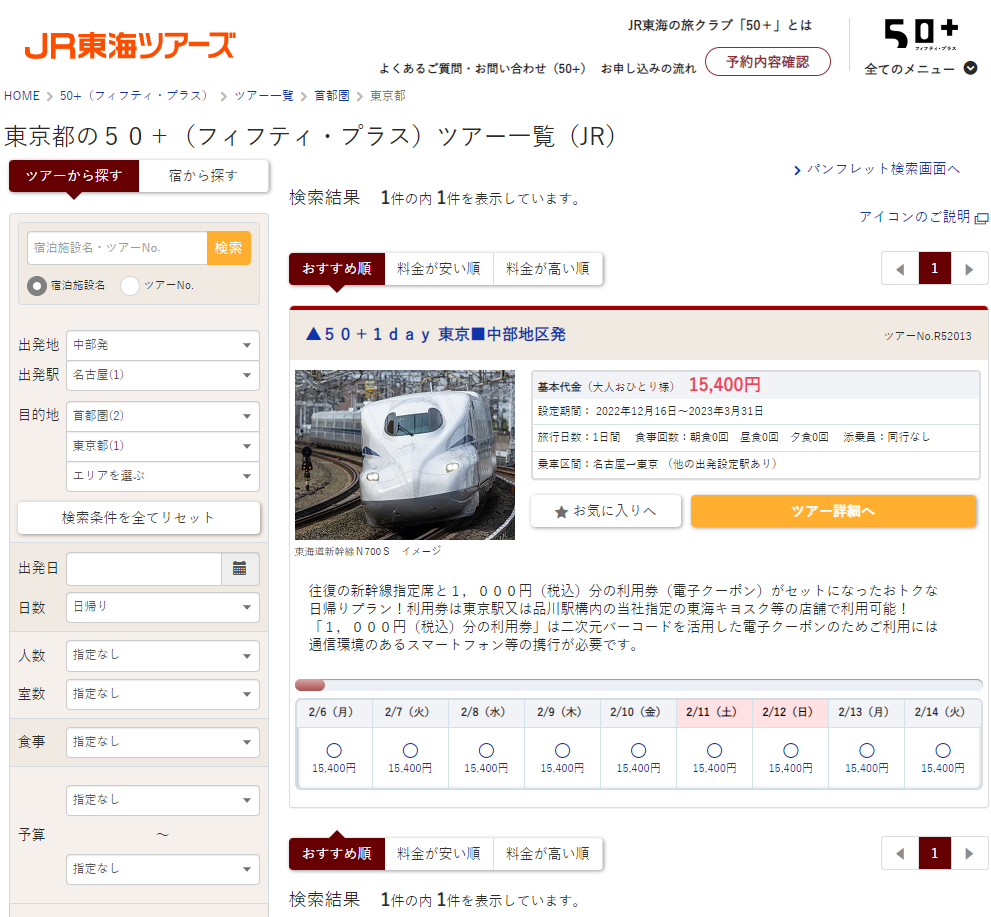Click the star お気に入りへ button
Viewport: 991px width, 917px height.
tap(605, 511)
